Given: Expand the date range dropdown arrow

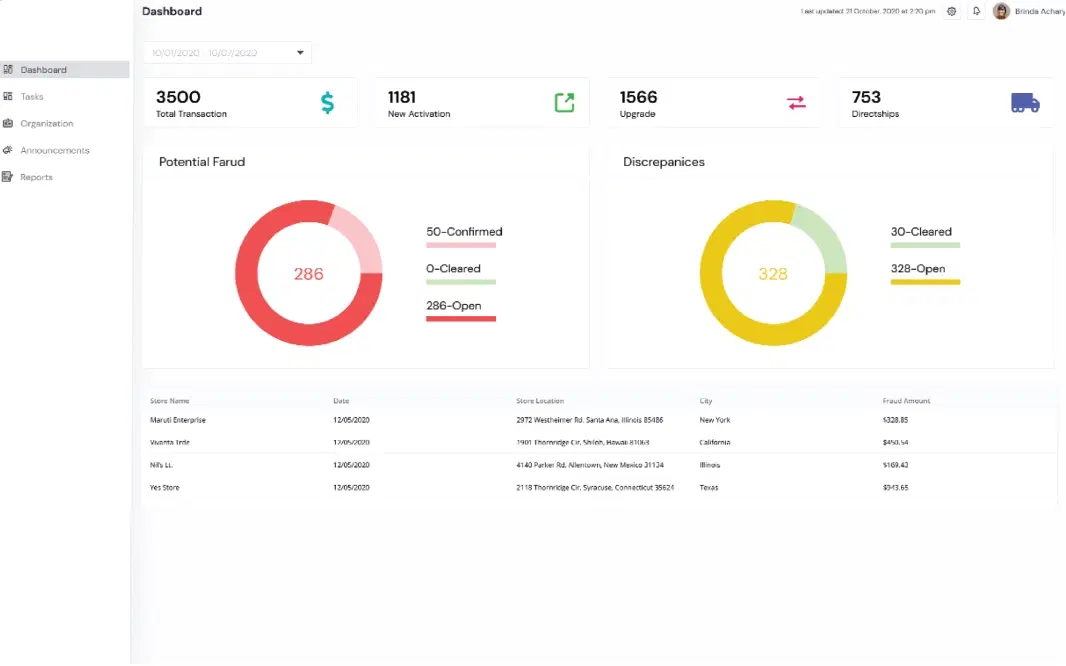Looking at the screenshot, I should click(300, 53).
